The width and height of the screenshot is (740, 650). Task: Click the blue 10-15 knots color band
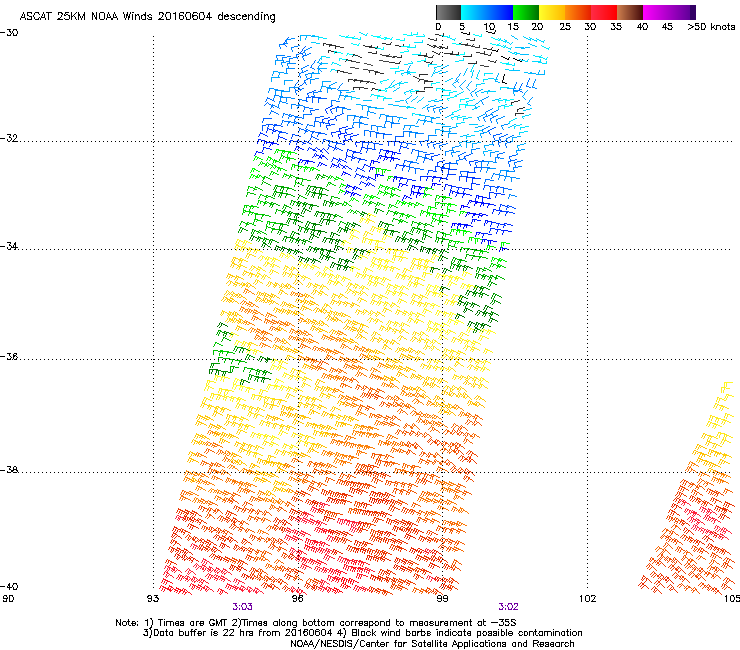(500, 12)
